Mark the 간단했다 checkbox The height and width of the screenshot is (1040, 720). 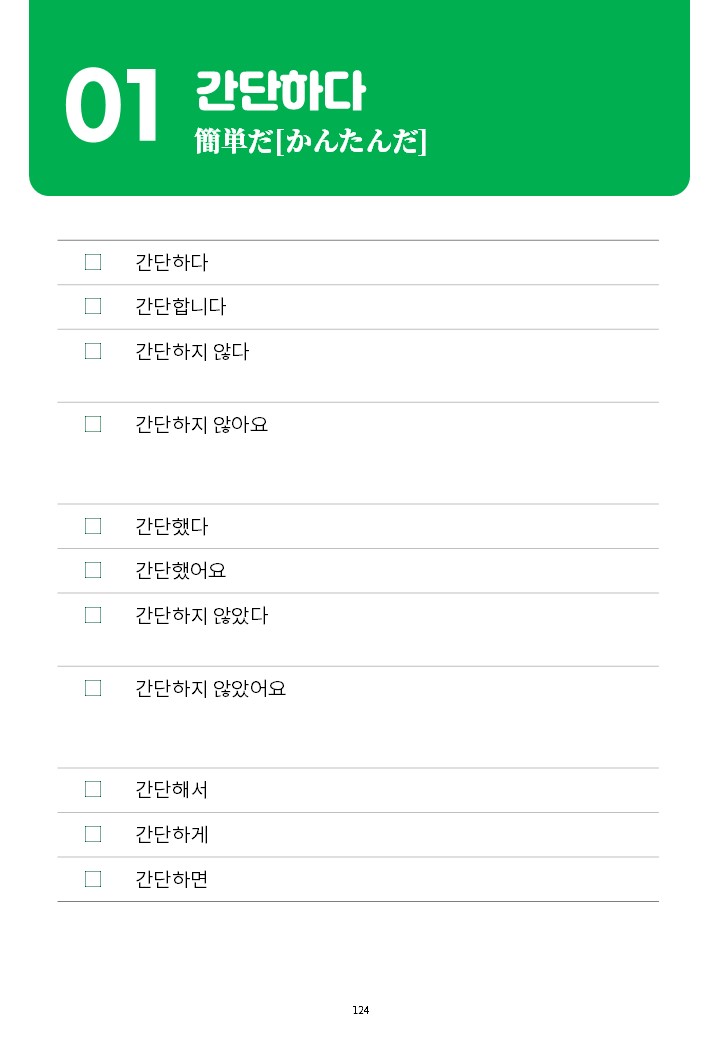tap(93, 526)
